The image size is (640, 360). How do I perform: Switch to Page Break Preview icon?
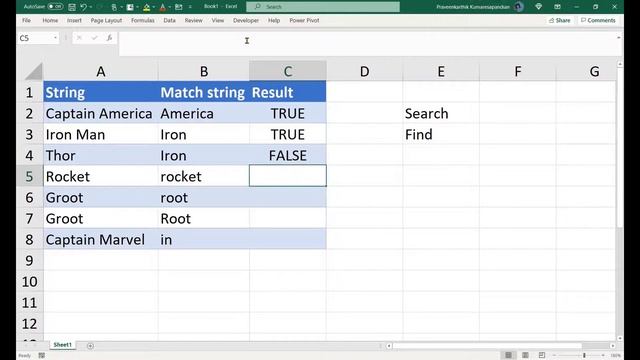[x=542, y=355]
